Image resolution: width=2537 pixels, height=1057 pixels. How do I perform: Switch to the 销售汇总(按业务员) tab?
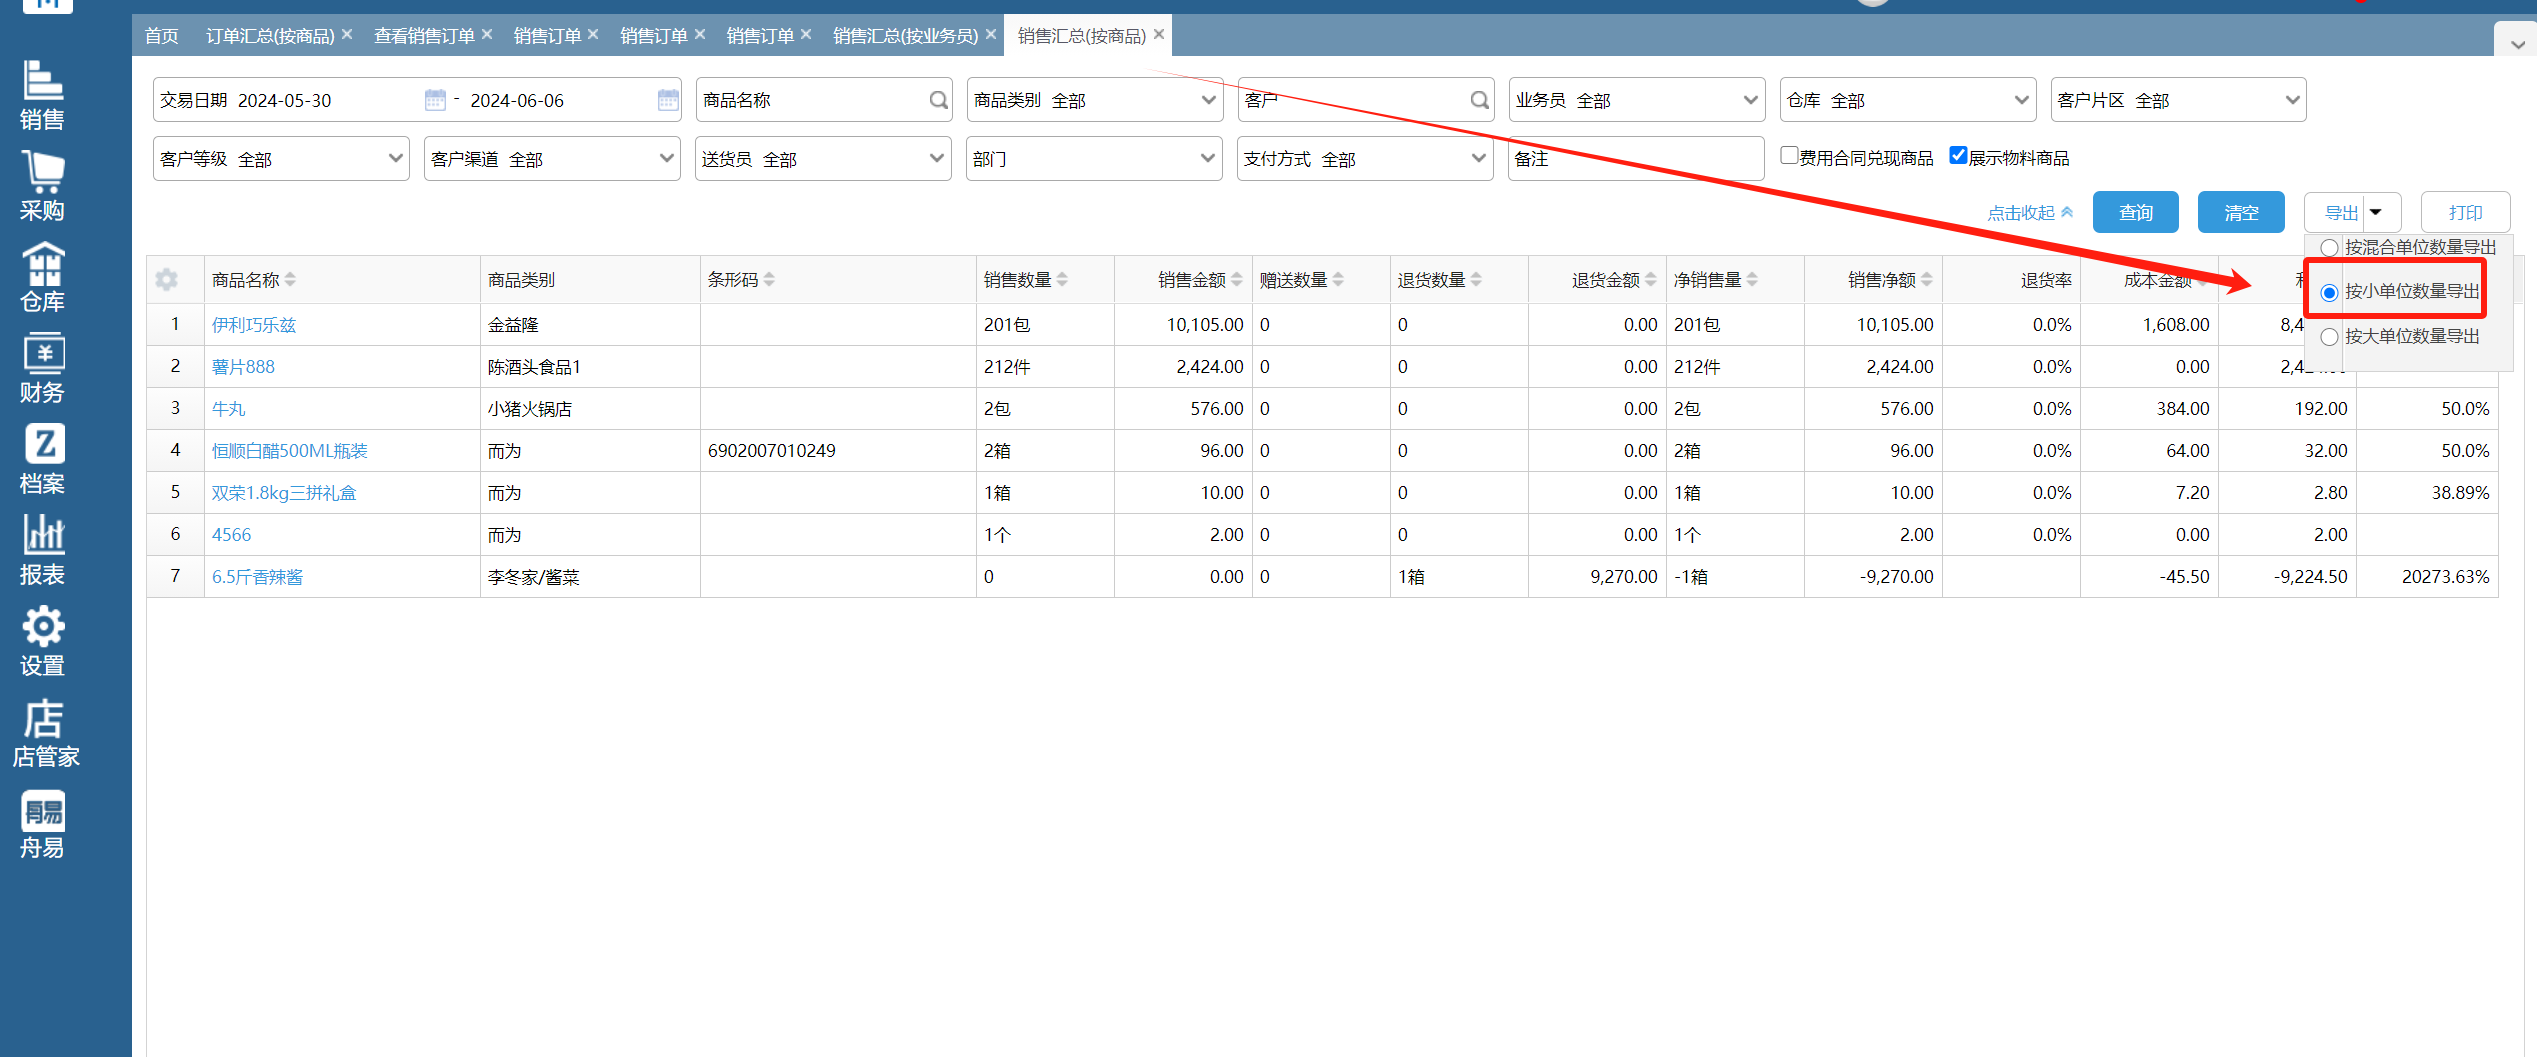tap(905, 36)
